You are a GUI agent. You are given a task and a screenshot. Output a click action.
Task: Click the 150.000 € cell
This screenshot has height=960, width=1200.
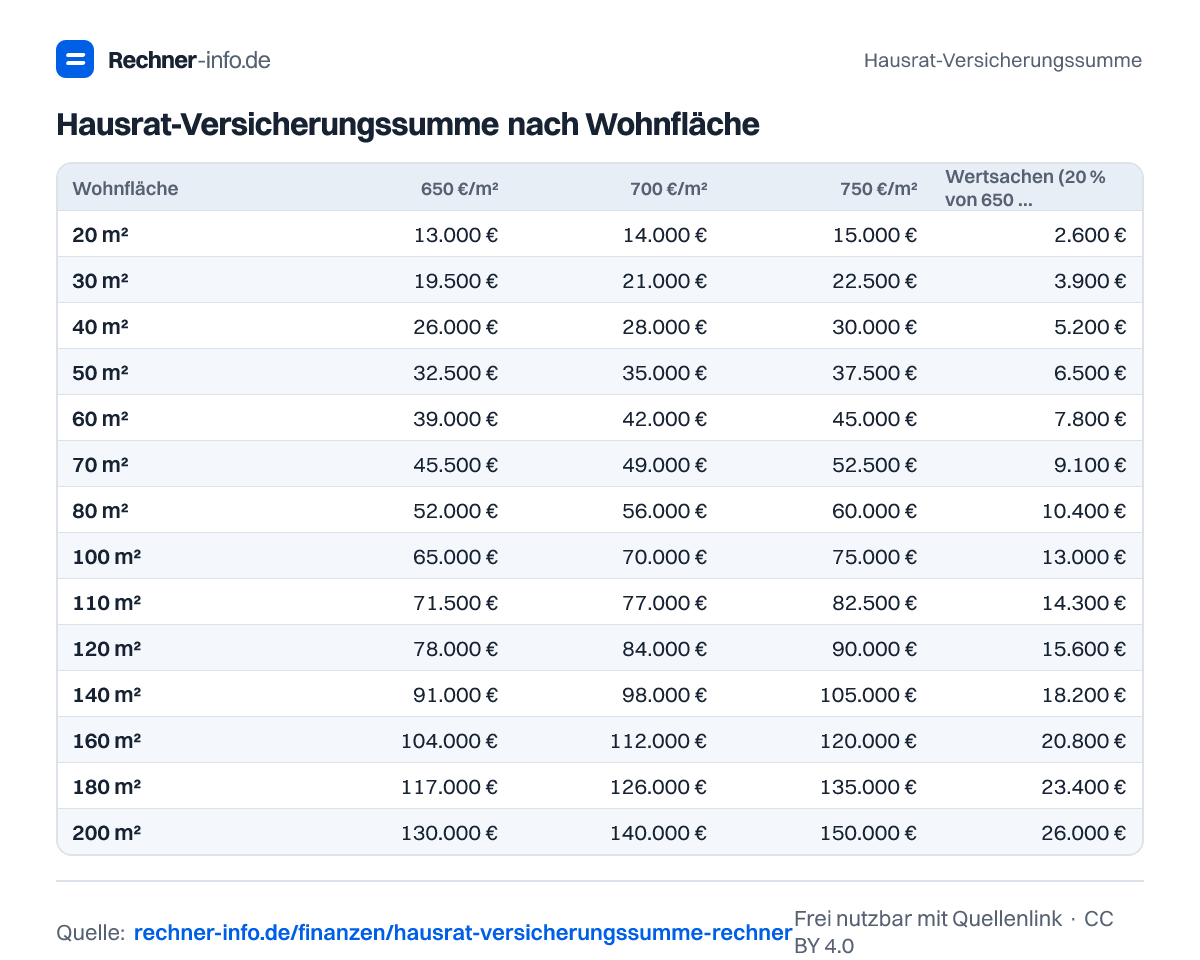(869, 833)
